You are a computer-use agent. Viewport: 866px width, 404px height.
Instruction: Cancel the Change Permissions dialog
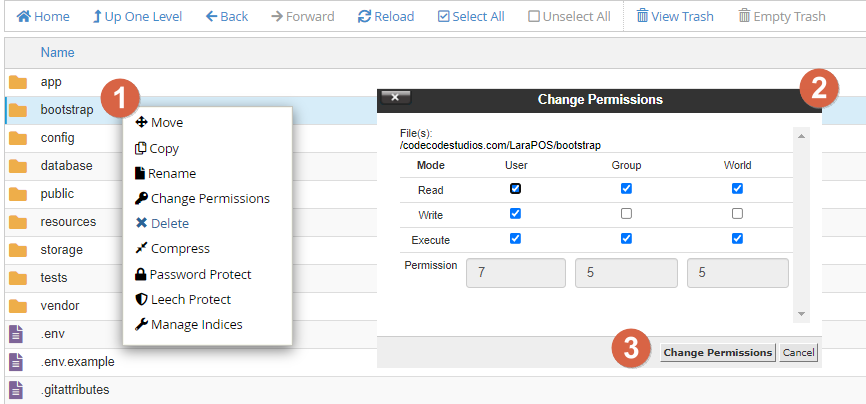(798, 352)
